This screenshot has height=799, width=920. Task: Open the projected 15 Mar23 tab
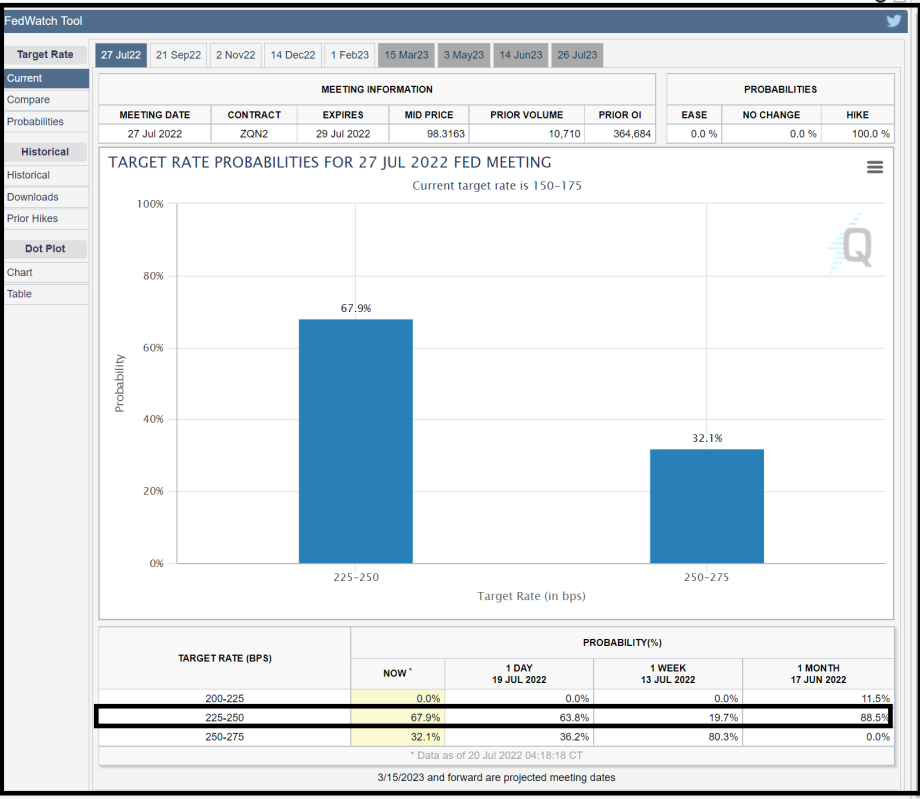(x=406, y=55)
